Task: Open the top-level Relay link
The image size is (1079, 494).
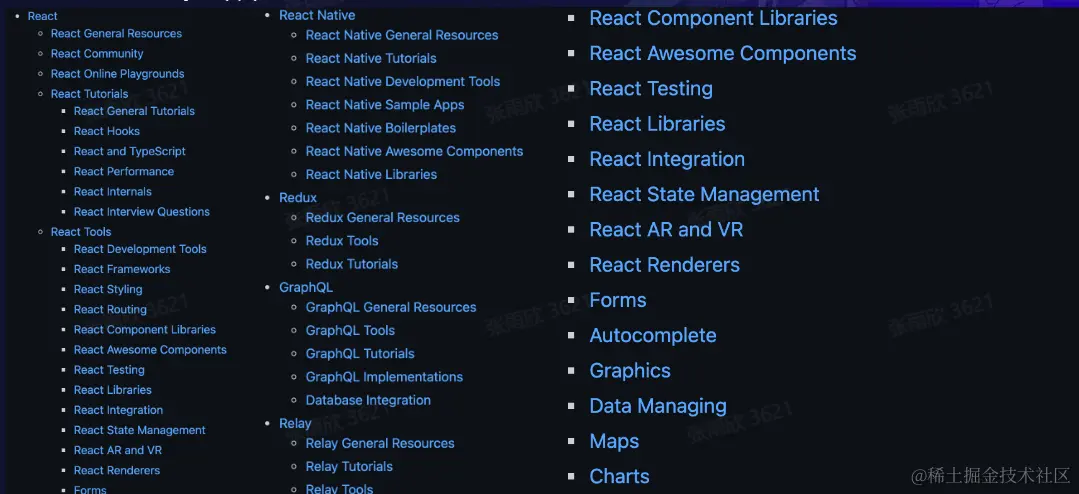Action: 295,423
